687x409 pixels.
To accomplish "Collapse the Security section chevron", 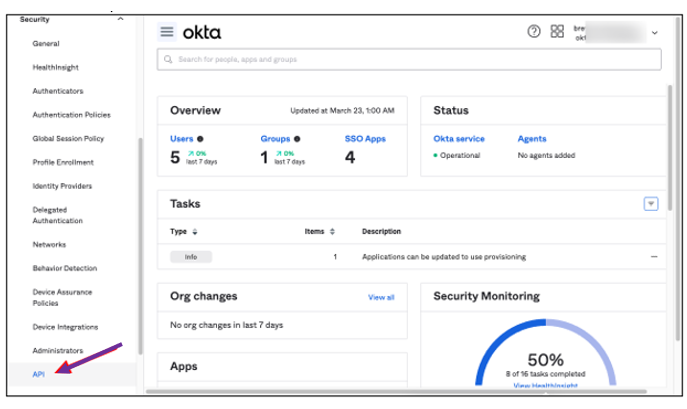I will point(120,19).
